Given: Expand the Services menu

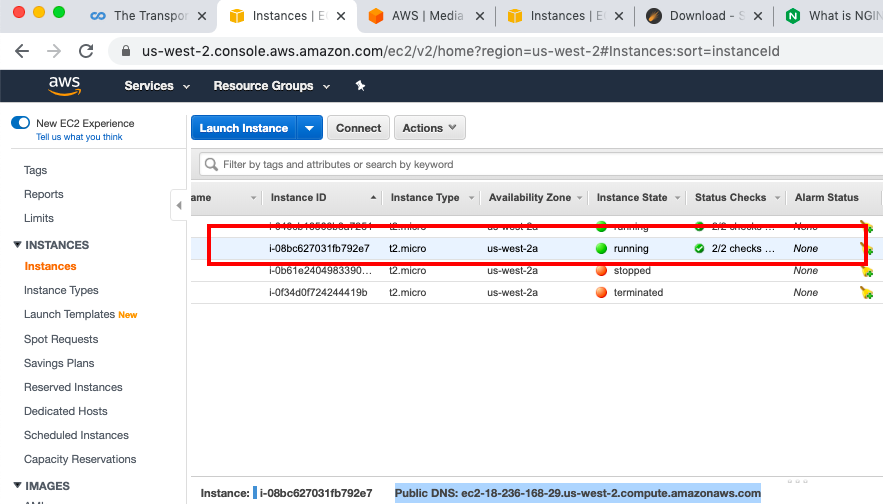Looking at the screenshot, I should coord(157,86).
